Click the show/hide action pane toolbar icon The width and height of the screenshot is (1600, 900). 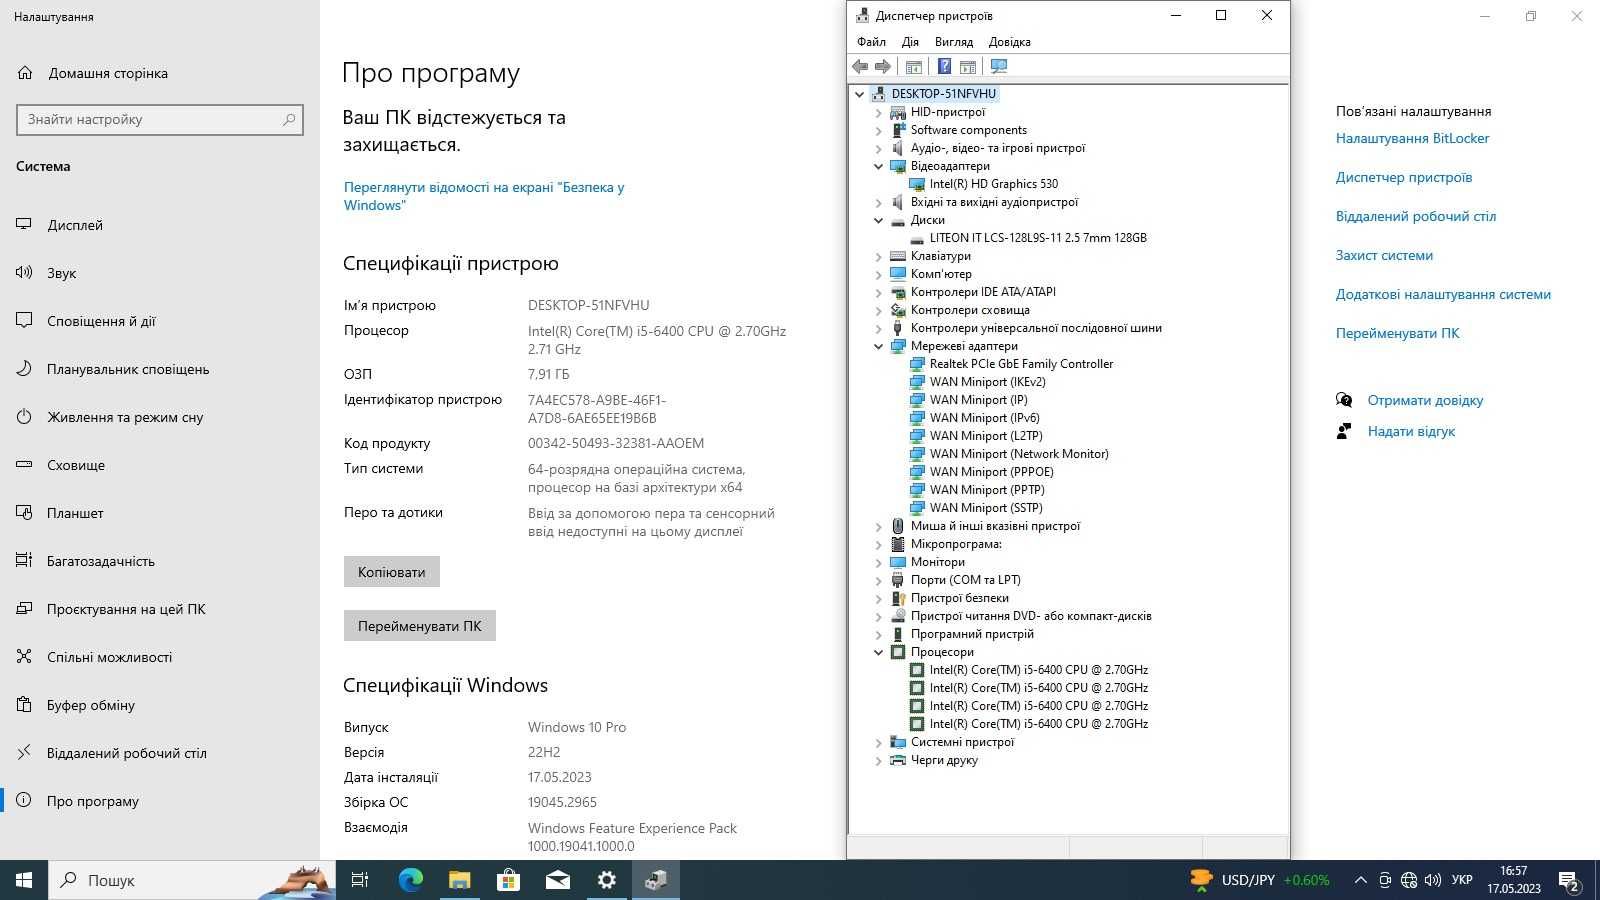pyautogui.click(x=968, y=66)
